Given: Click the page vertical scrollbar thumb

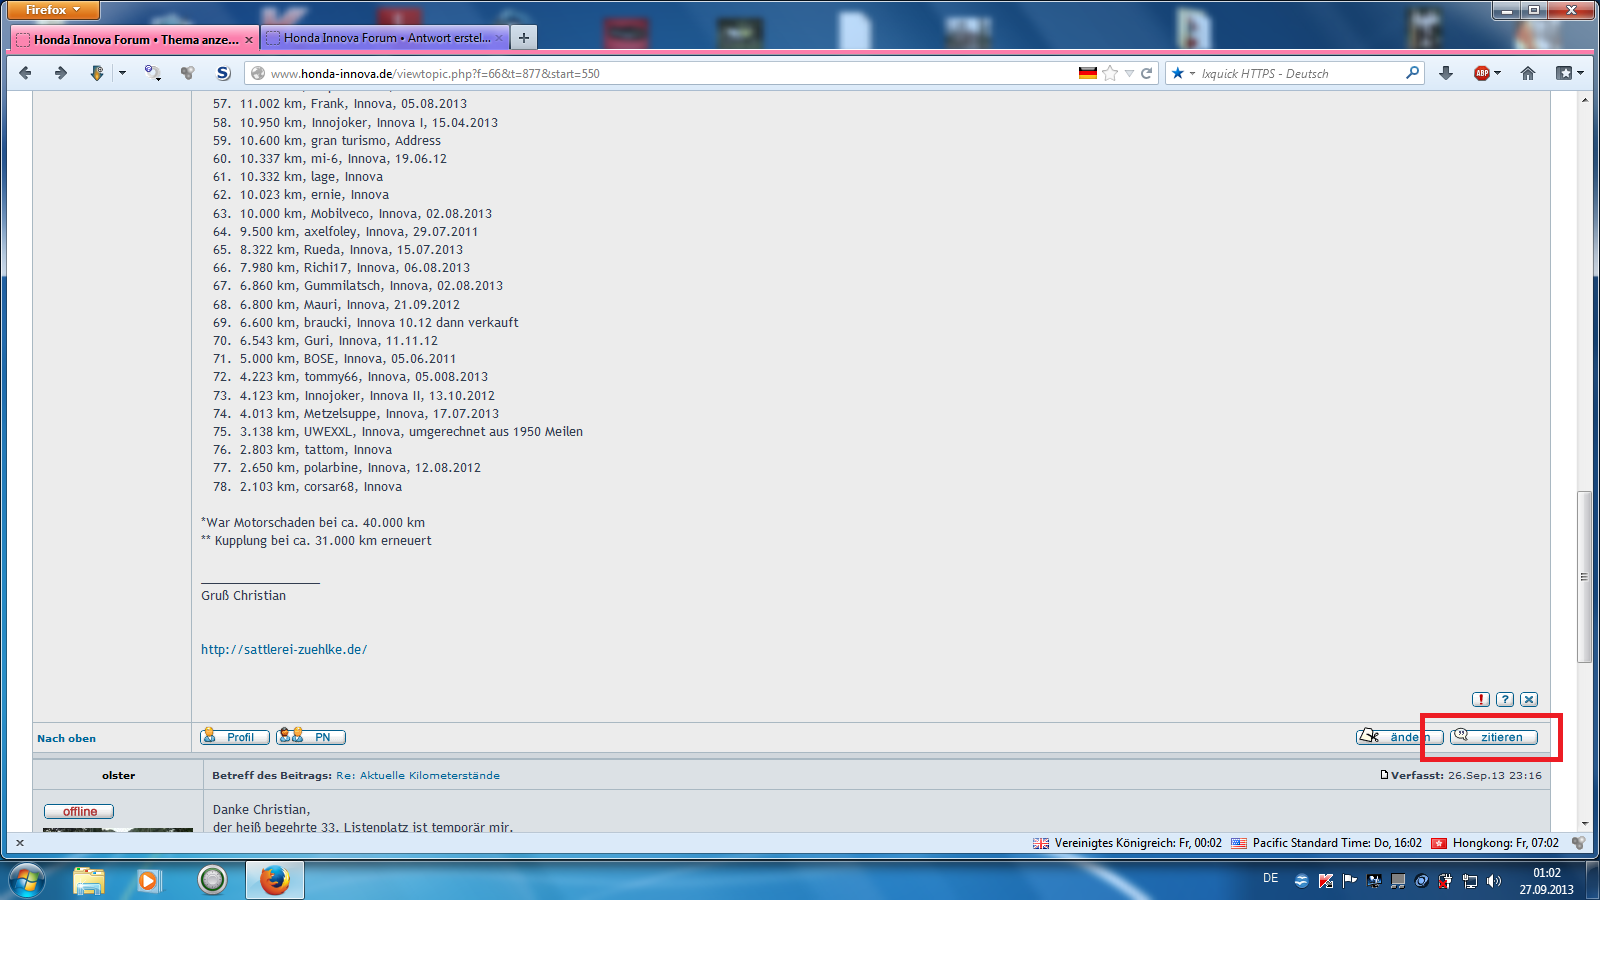Looking at the screenshot, I should coord(1584,576).
